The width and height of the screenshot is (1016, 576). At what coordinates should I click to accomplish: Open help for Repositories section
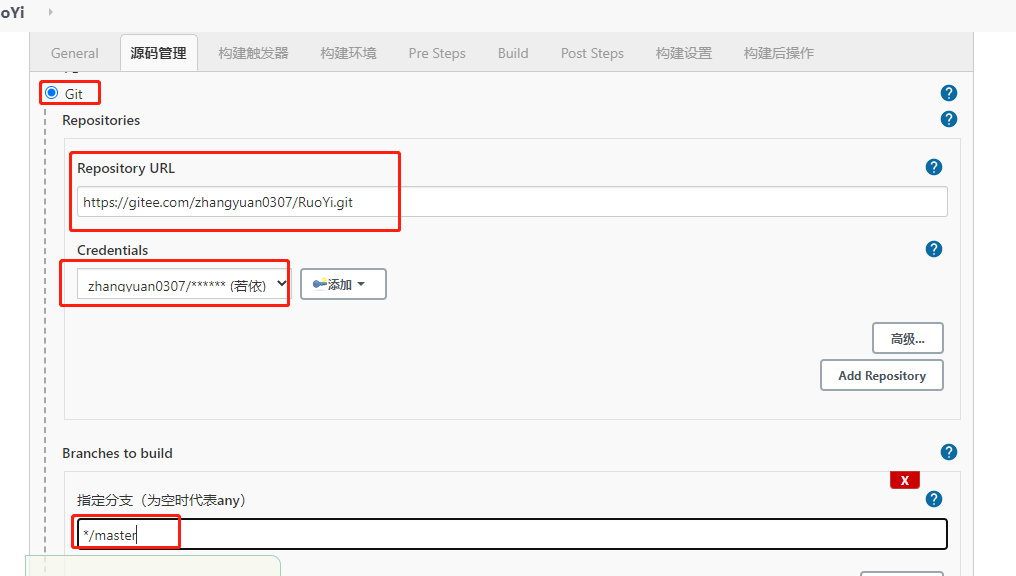coord(949,119)
